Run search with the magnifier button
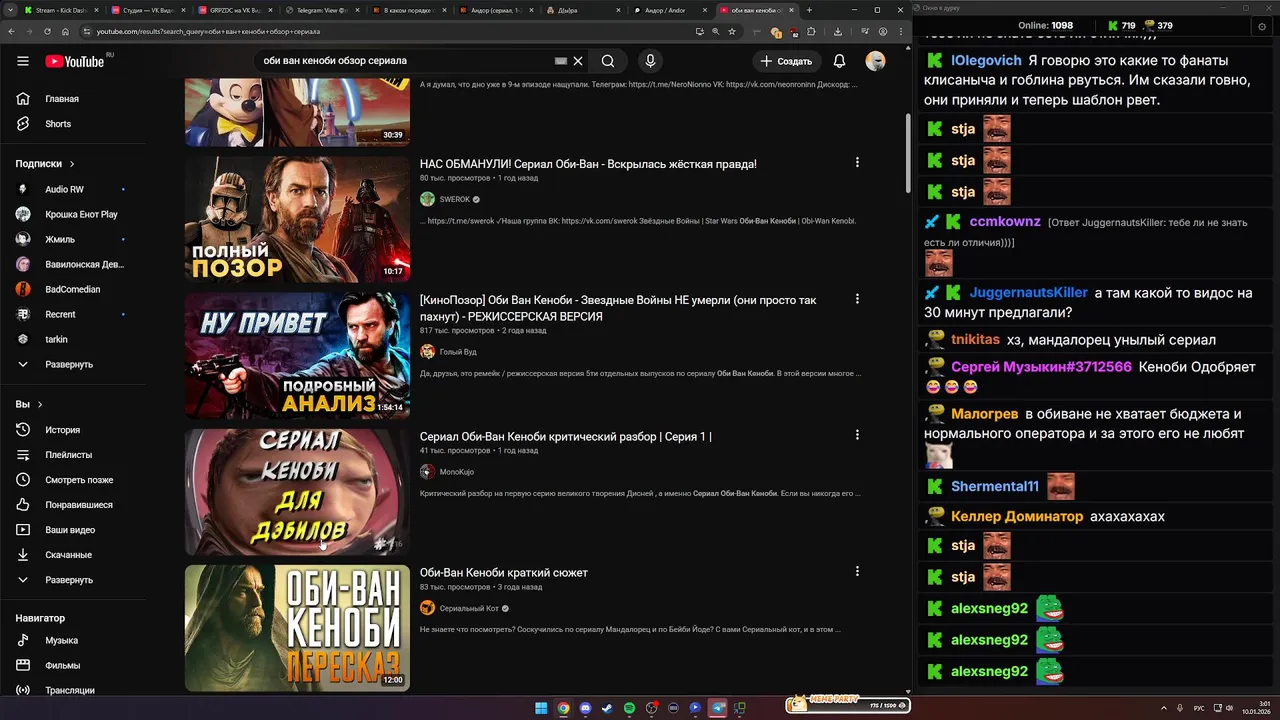The width and height of the screenshot is (1280, 720). [x=608, y=61]
